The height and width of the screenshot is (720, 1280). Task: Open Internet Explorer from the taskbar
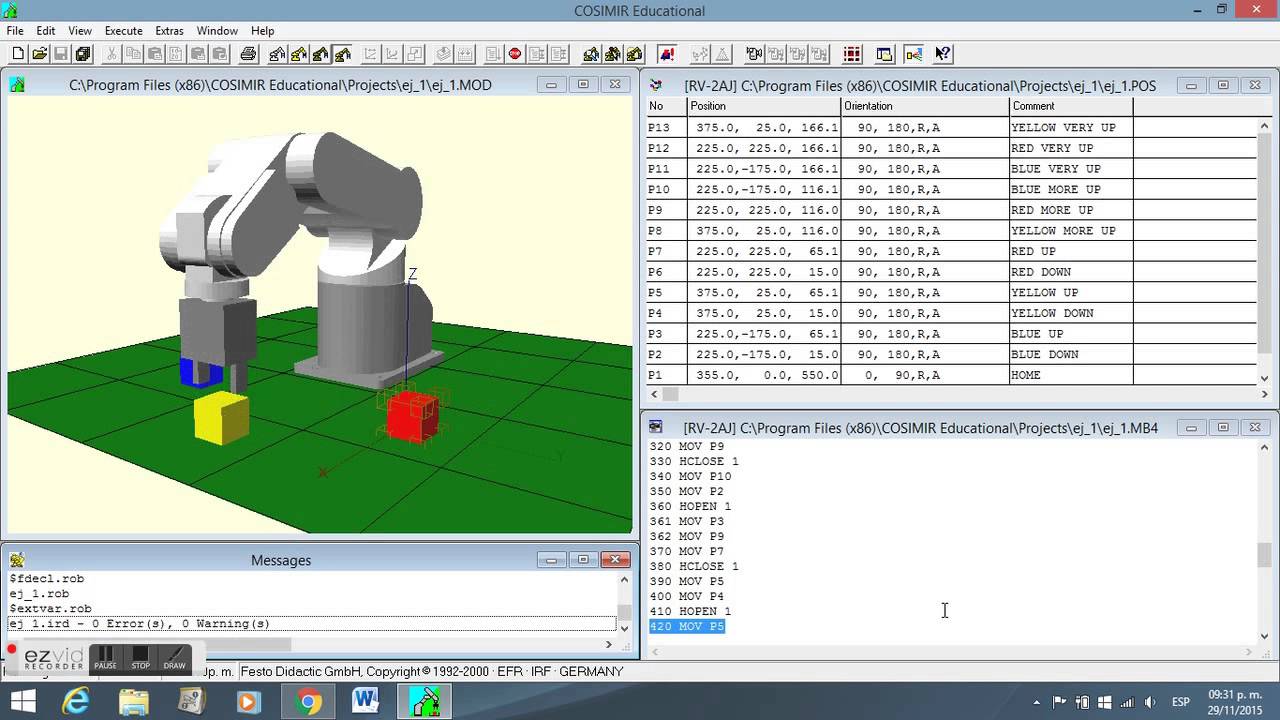(x=76, y=702)
